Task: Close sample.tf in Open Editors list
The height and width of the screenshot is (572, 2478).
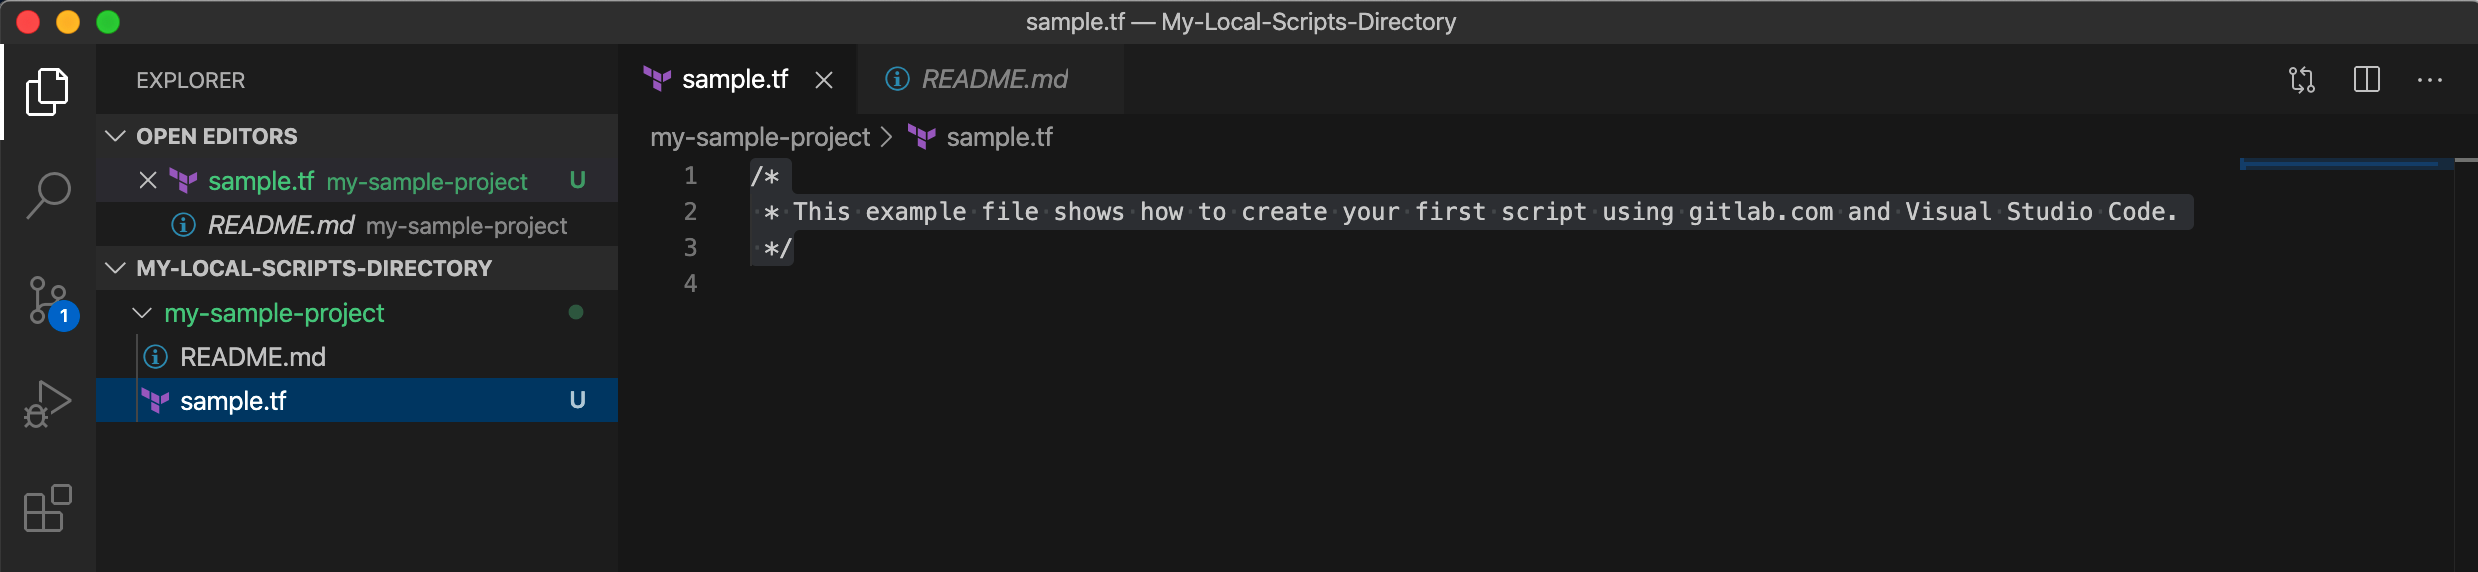Action: pyautogui.click(x=148, y=181)
